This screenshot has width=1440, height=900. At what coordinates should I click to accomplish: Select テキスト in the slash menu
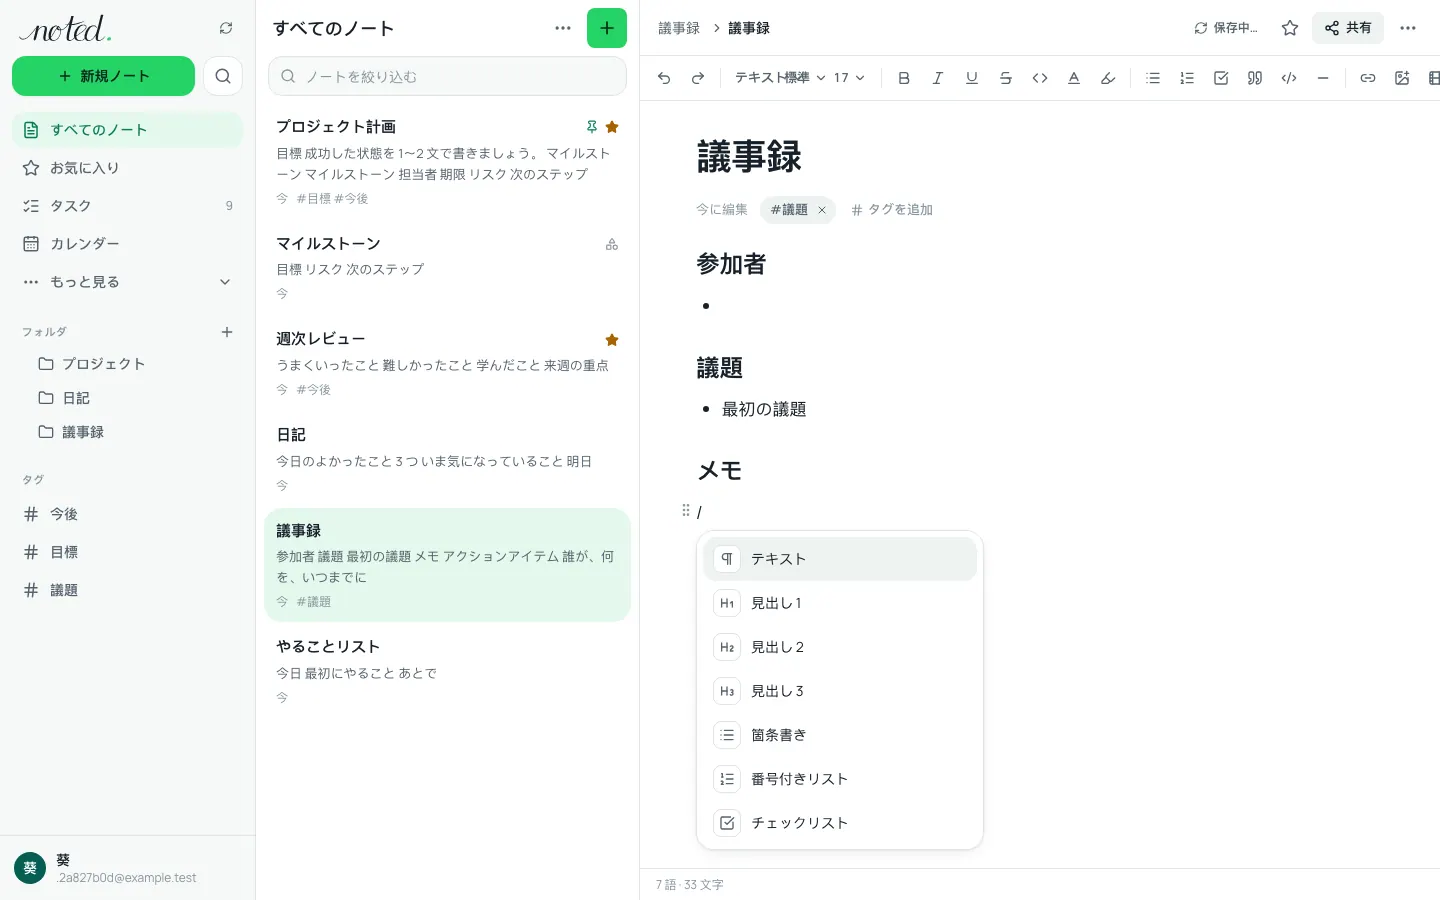point(840,559)
